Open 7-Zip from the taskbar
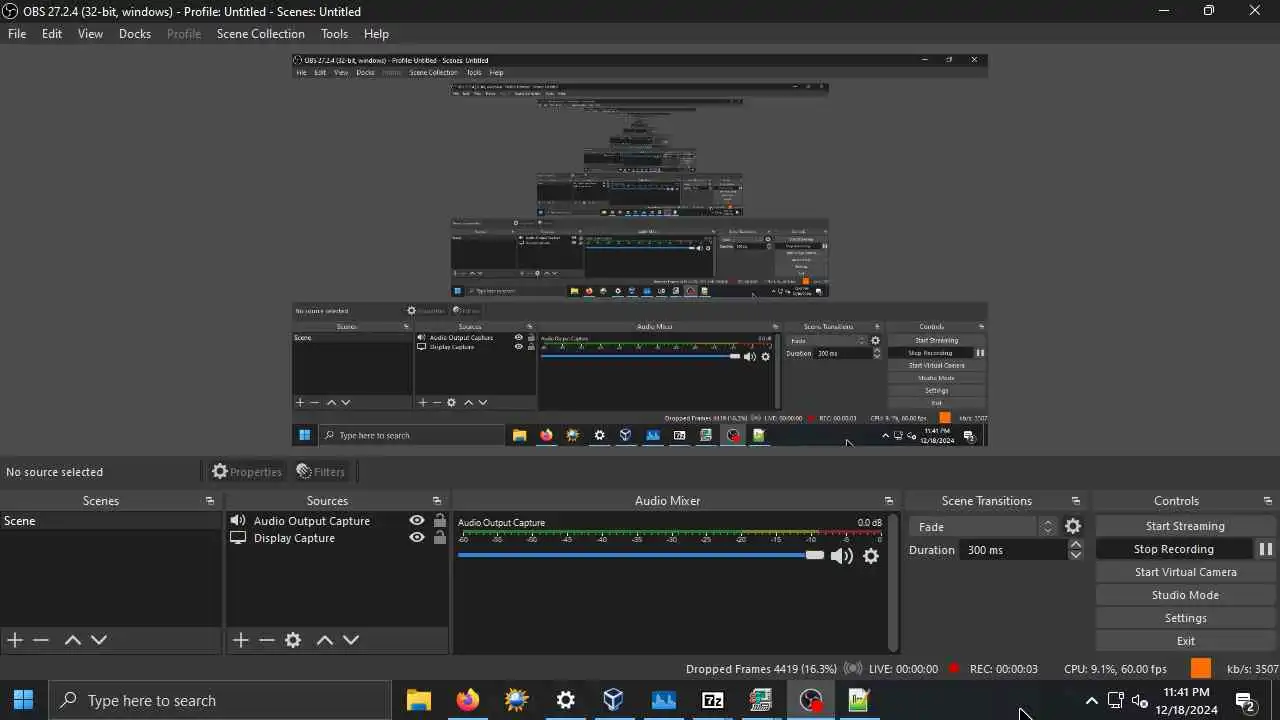The height and width of the screenshot is (720, 1280). (x=712, y=700)
